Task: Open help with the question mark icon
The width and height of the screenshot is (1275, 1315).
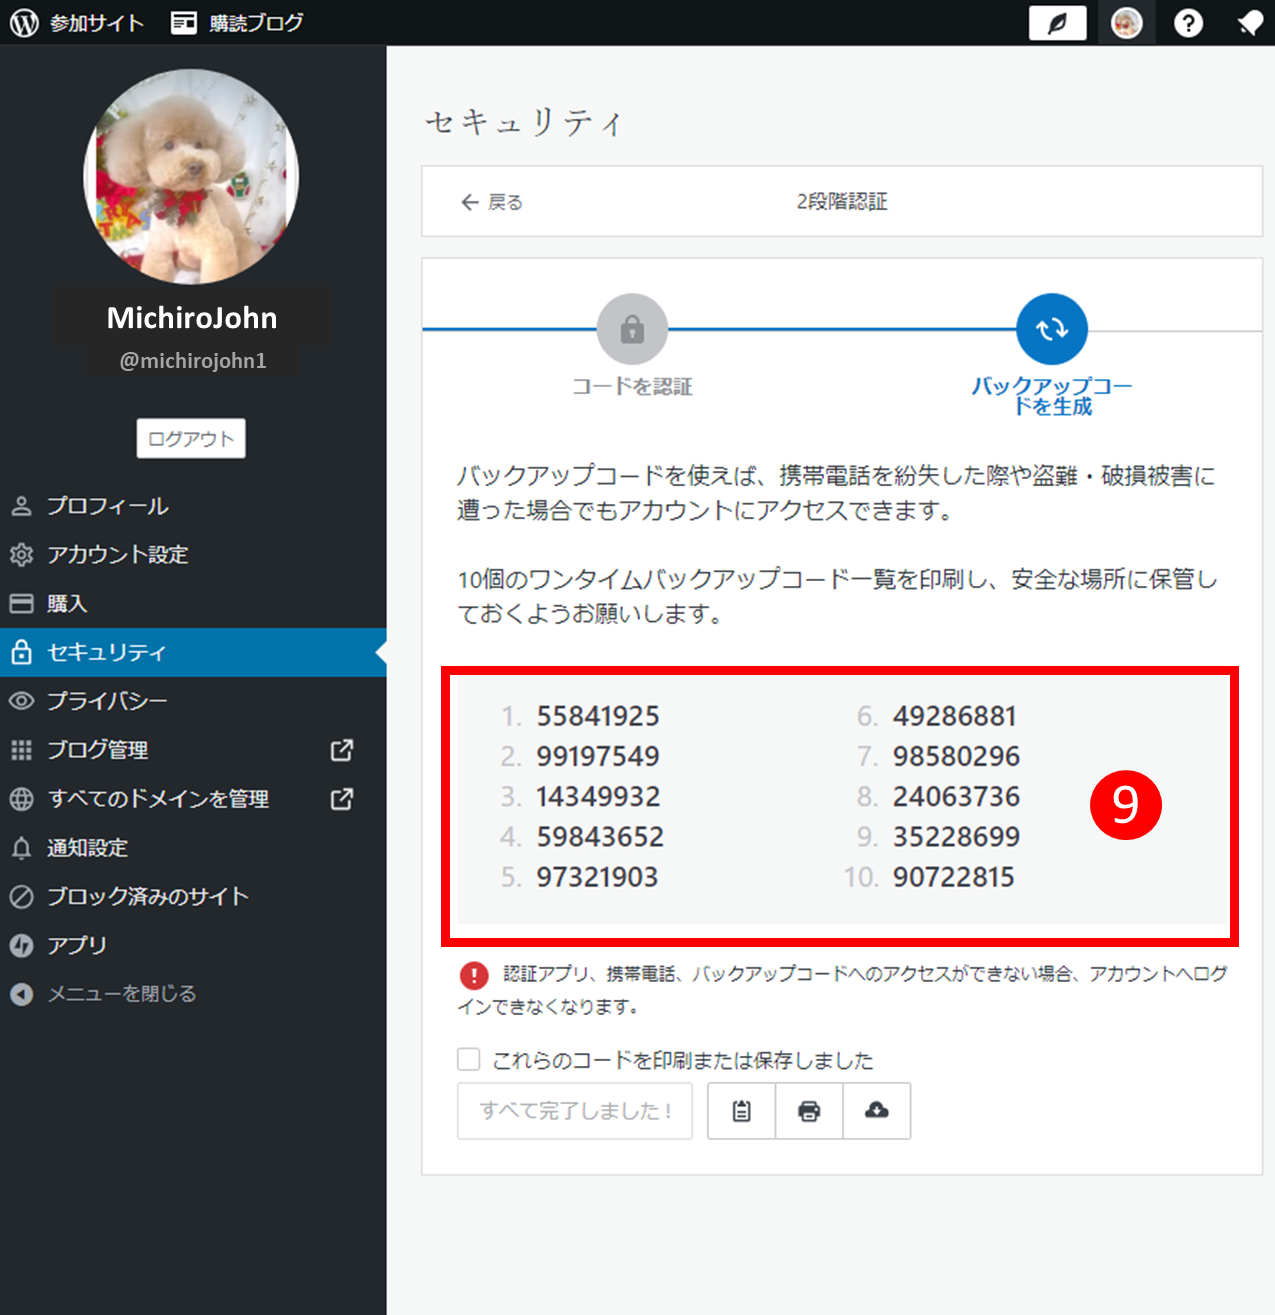Action: [1187, 22]
